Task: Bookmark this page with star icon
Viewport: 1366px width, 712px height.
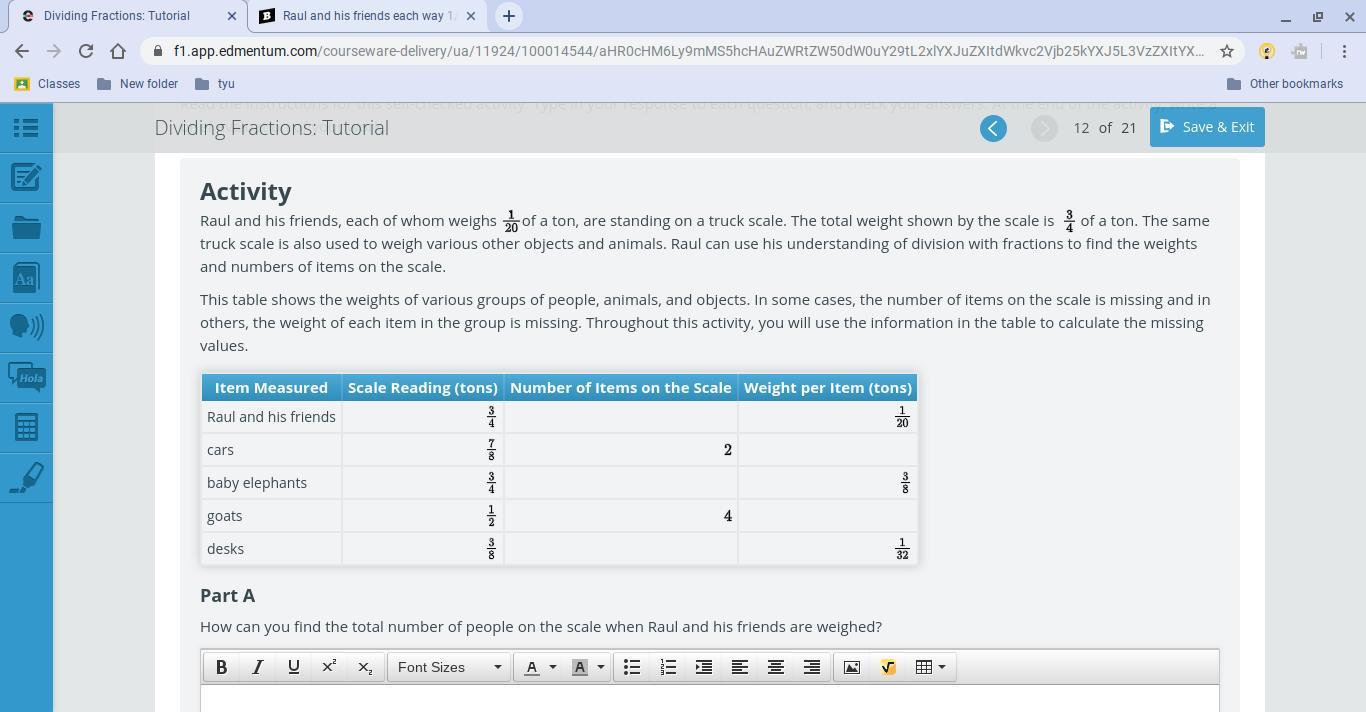Action: point(1227,51)
